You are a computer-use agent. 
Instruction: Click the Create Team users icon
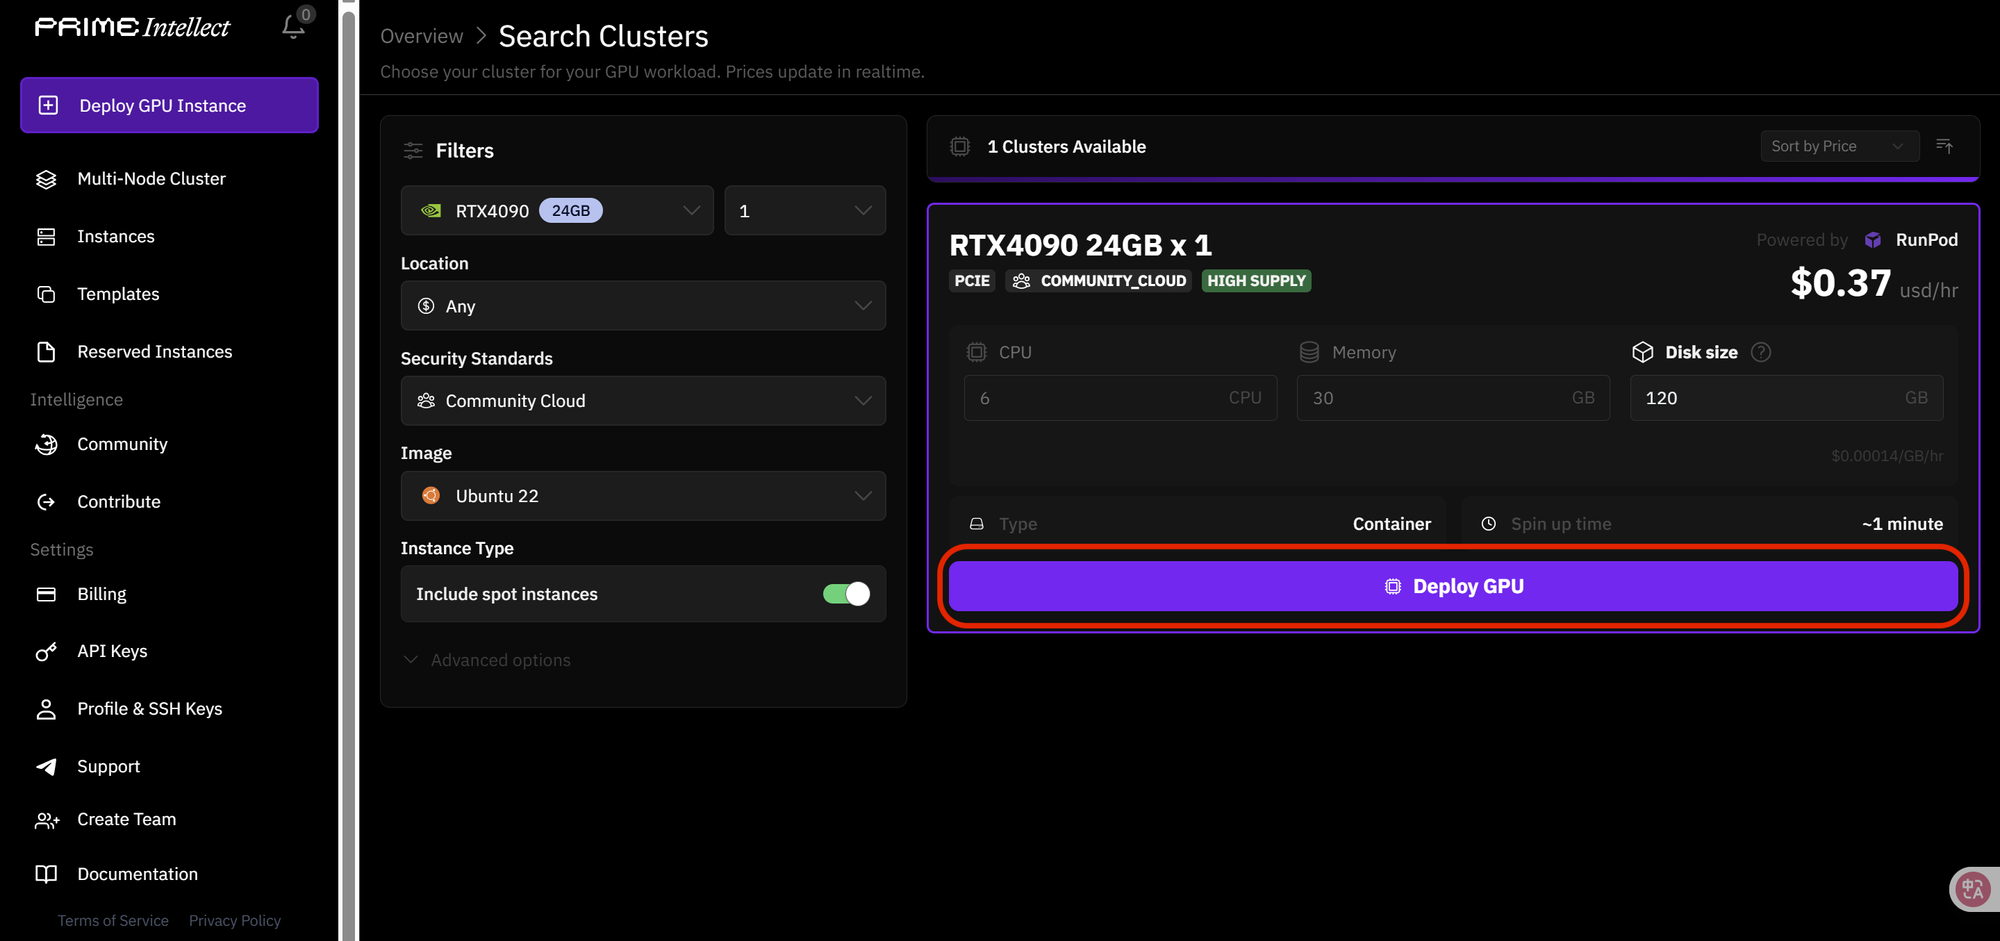click(x=47, y=820)
